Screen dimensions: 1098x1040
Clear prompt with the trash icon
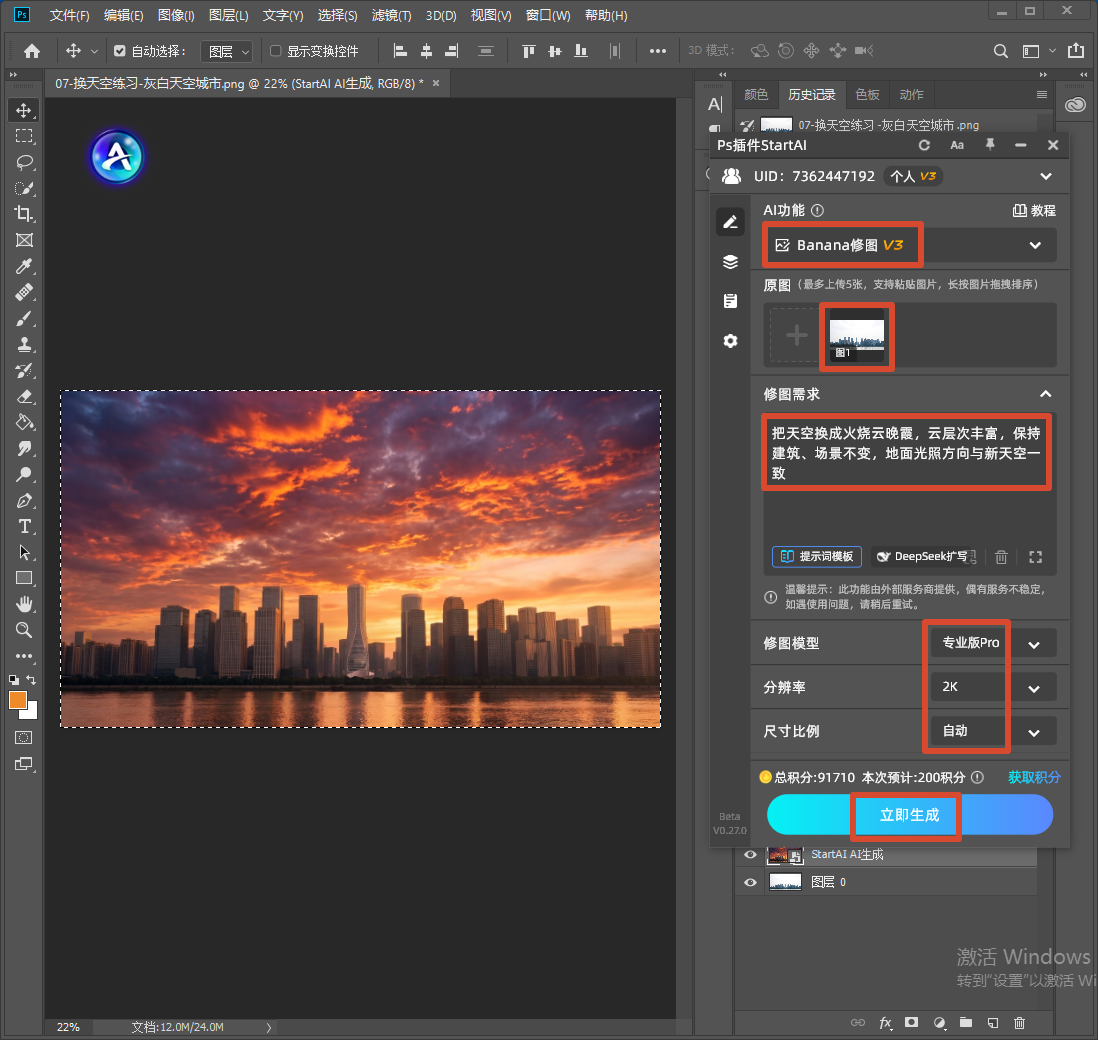click(1001, 557)
